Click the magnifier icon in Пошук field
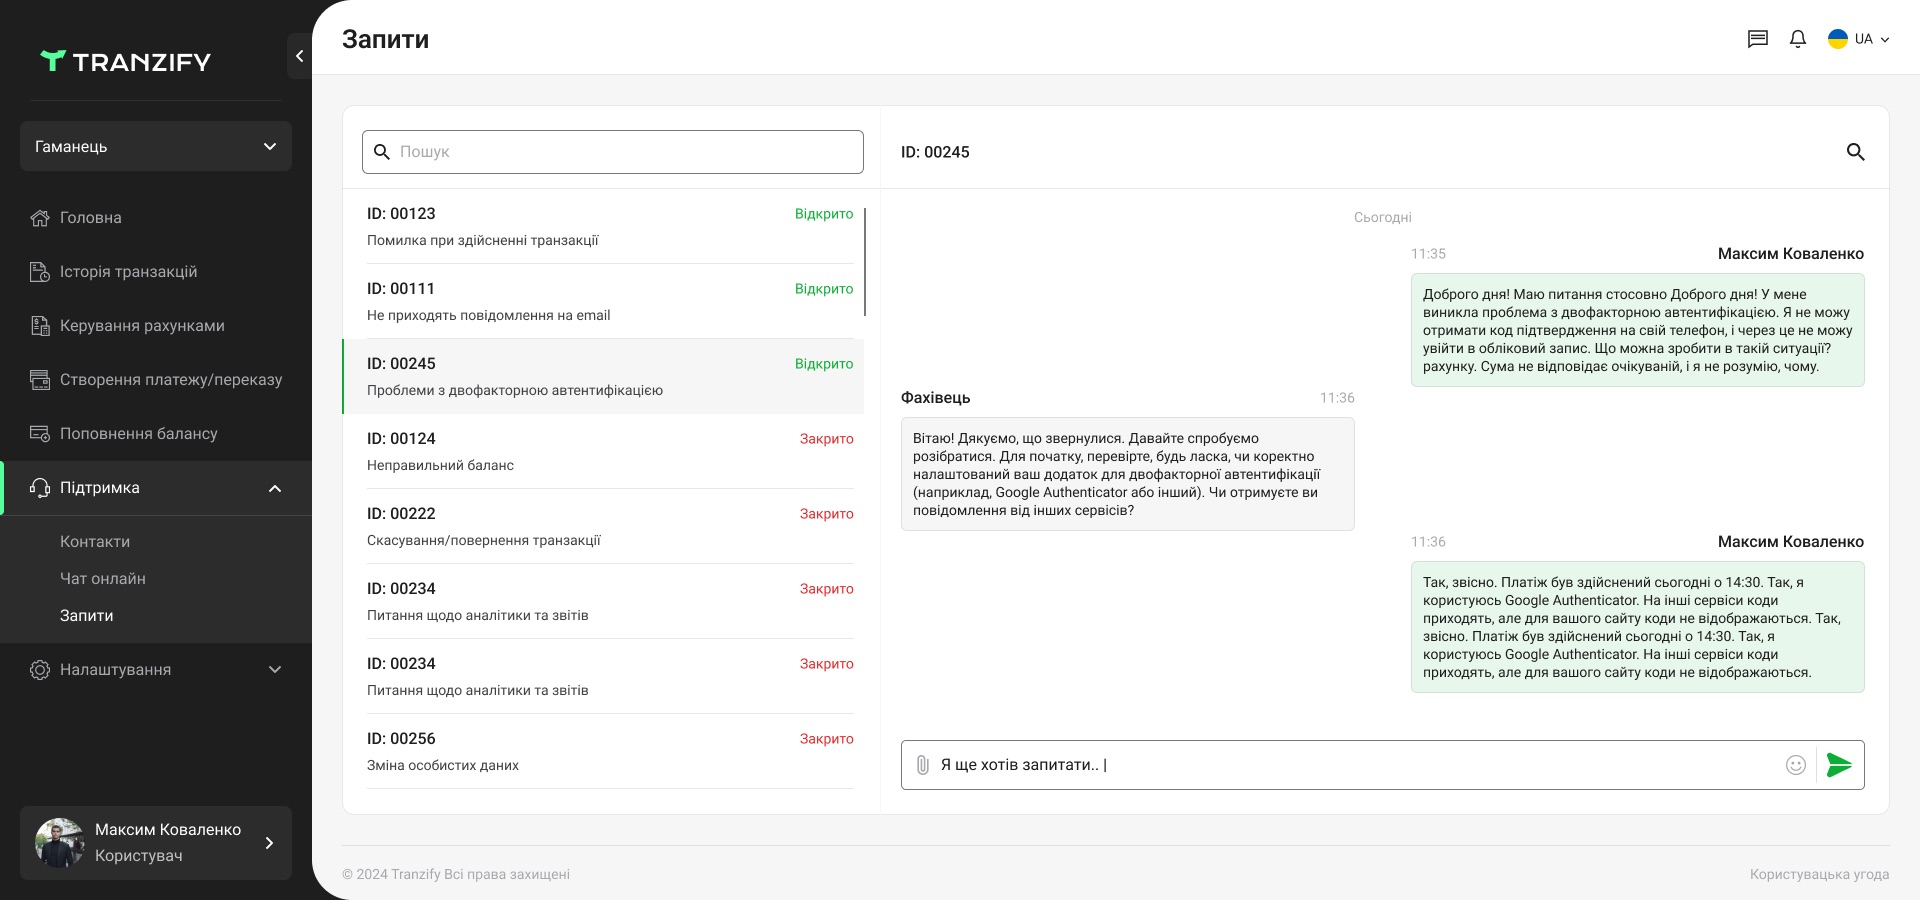Viewport: 1920px width, 900px height. pyautogui.click(x=382, y=152)
